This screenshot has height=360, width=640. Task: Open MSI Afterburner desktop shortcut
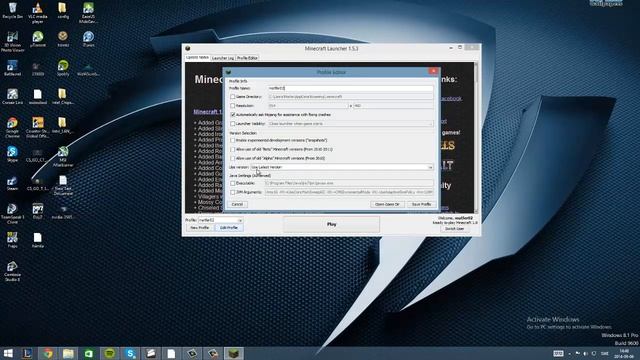(62, 156)
